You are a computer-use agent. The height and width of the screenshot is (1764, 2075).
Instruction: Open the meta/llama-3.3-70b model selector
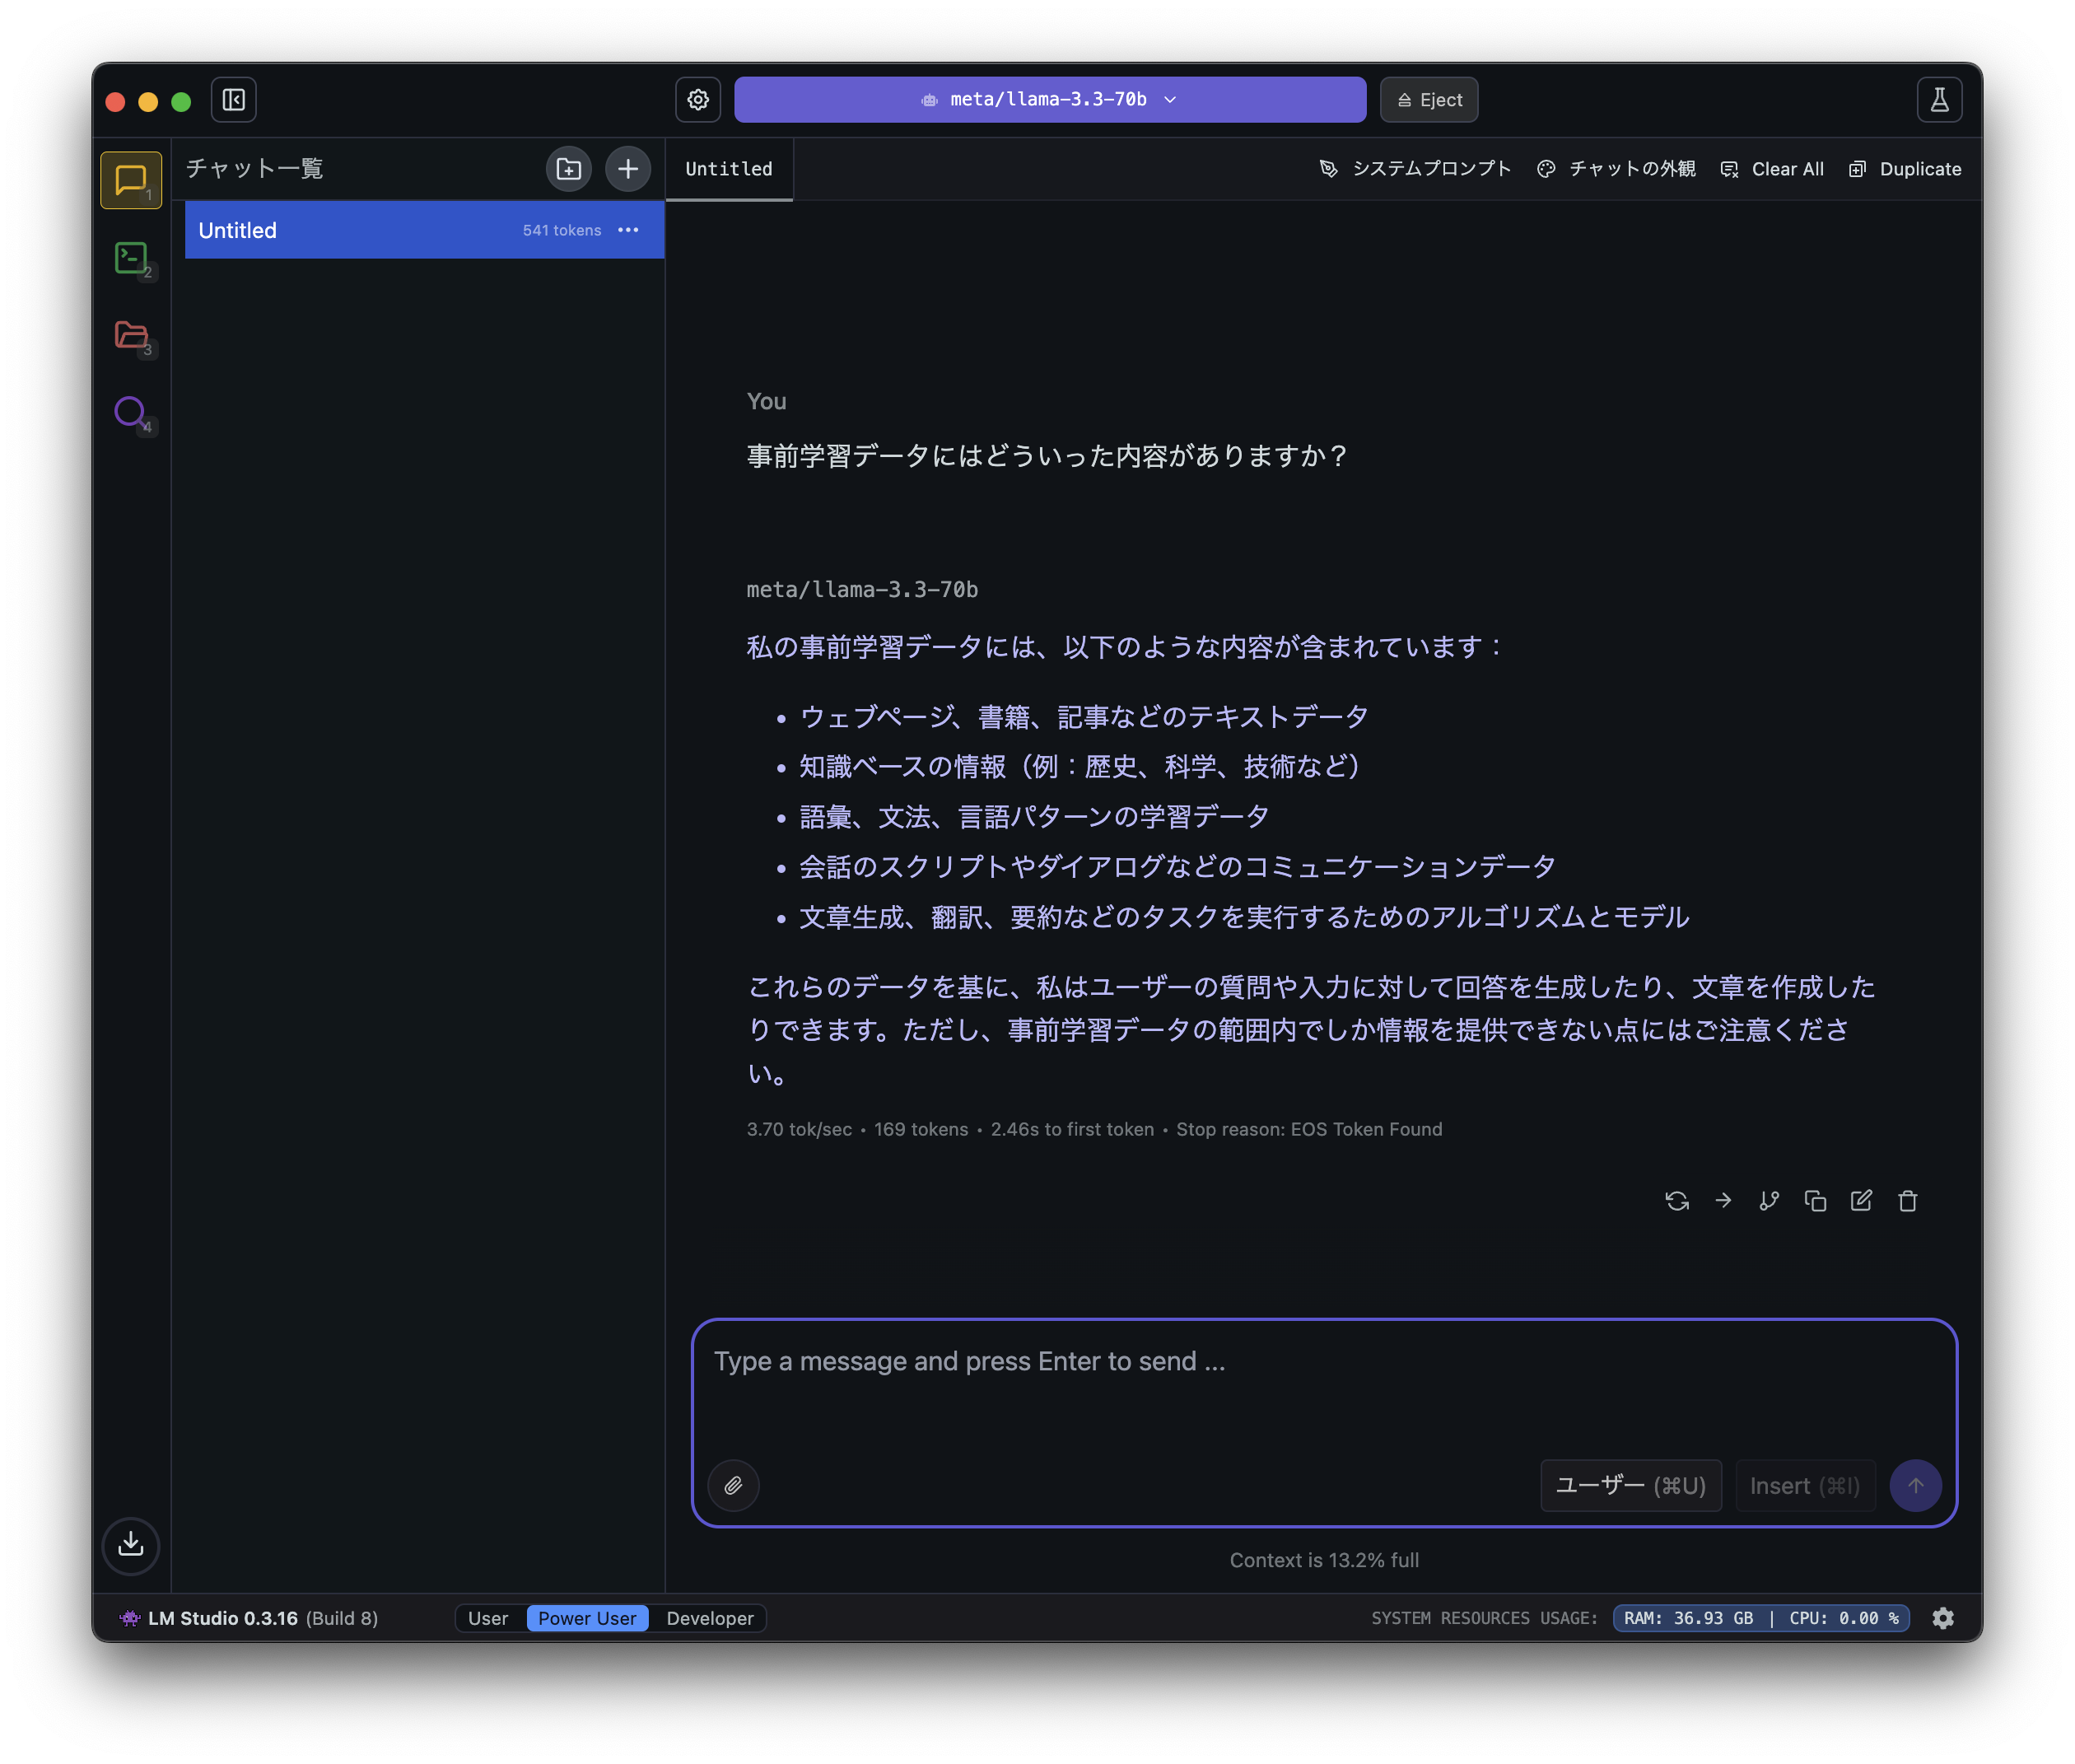click(1048, 99)
